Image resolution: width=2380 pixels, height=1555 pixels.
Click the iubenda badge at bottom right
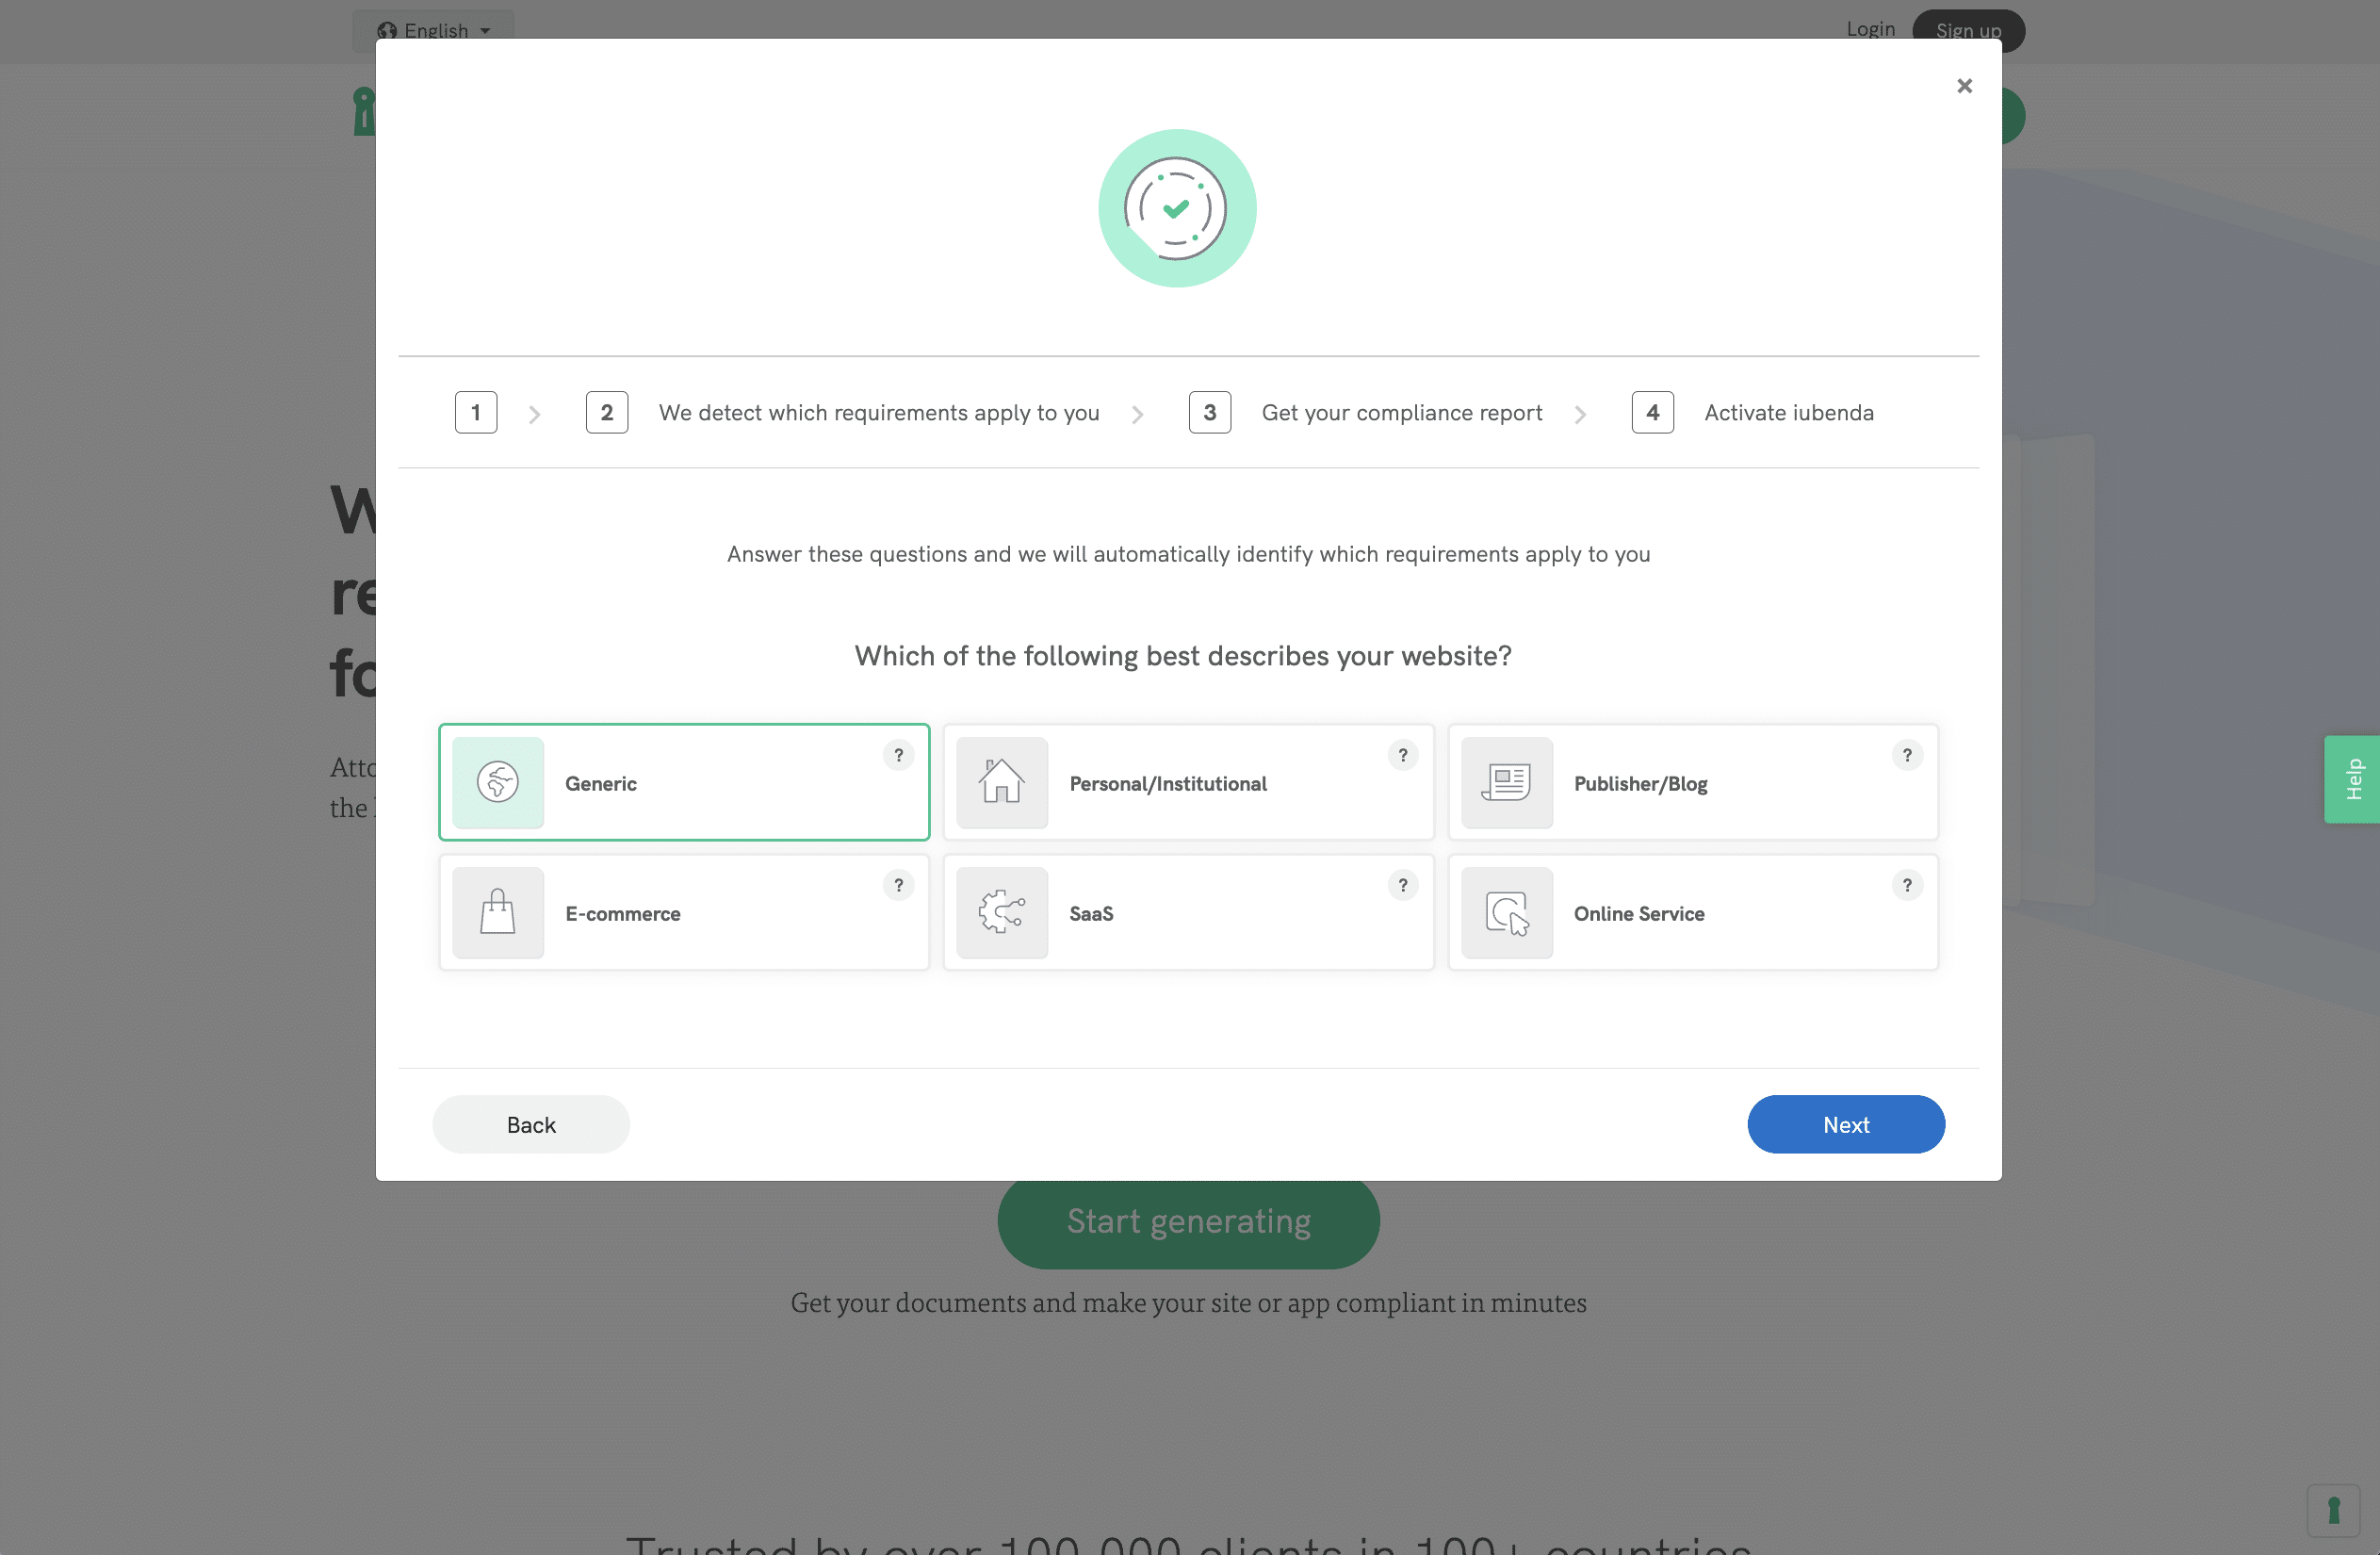pos(2334,1510)
